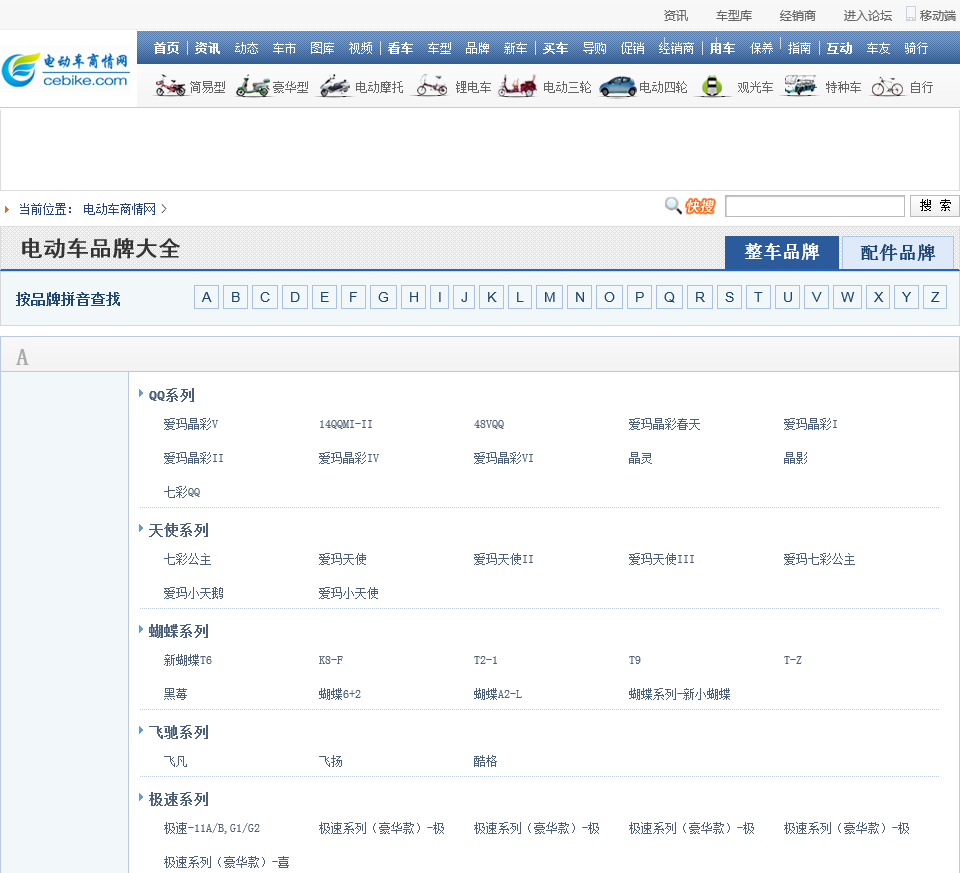Expand the 蝴蝶系列 arrow
The image size is (960, 873).
(x=141, y=629)
